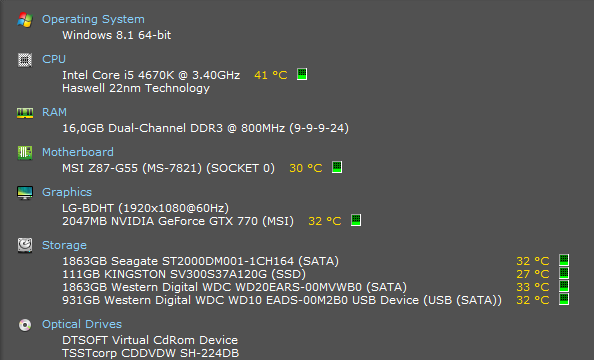Open the Storage section link
The width and height of the screenshot is (594, 360).
pos(64,245)
